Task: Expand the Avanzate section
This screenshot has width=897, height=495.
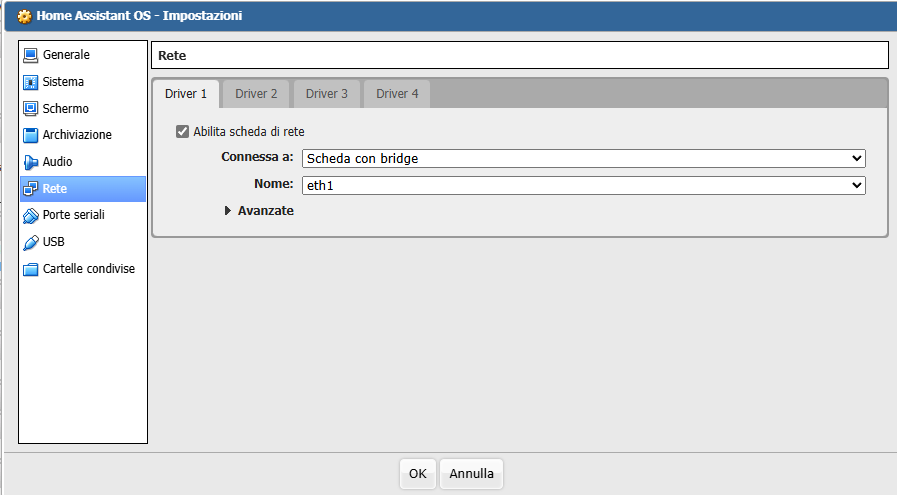Action: 259,211
